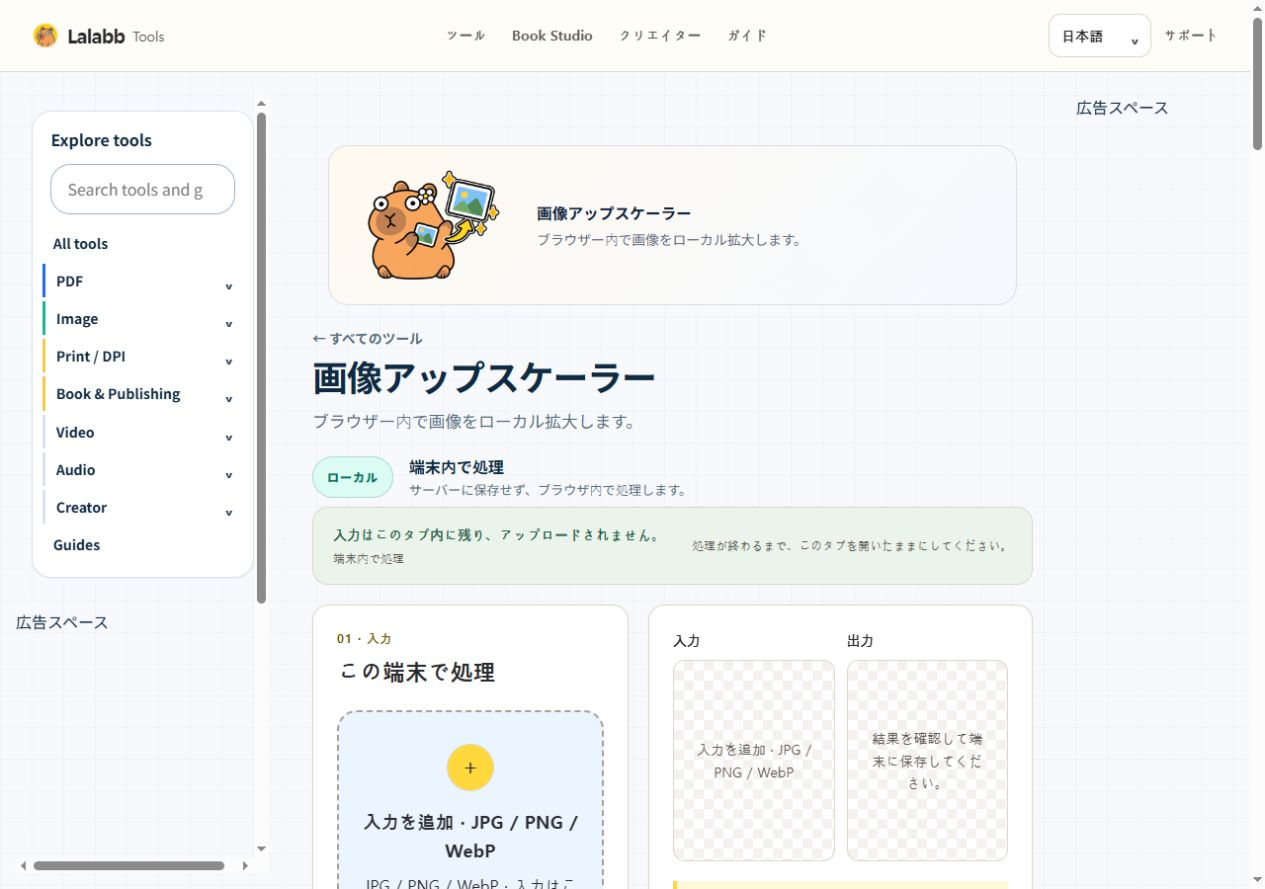1265x889 pixels.
Task: Open the ガイド header item
Action: pyautogui.click(x=747, y=36)
